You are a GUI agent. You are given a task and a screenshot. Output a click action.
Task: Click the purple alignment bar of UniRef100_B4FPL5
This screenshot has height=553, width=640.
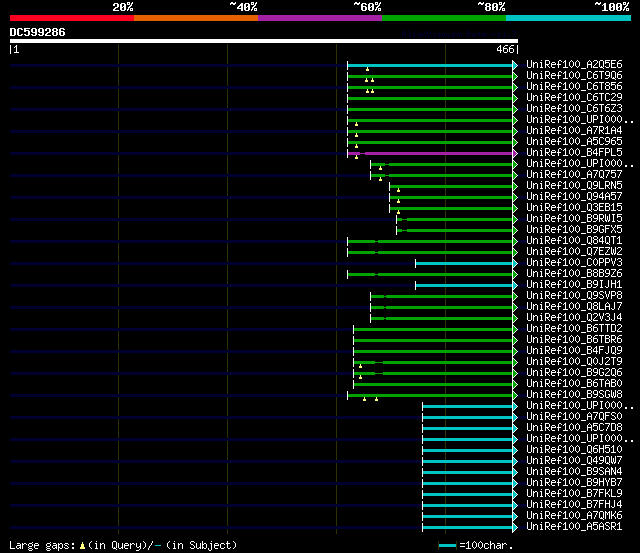430,153
